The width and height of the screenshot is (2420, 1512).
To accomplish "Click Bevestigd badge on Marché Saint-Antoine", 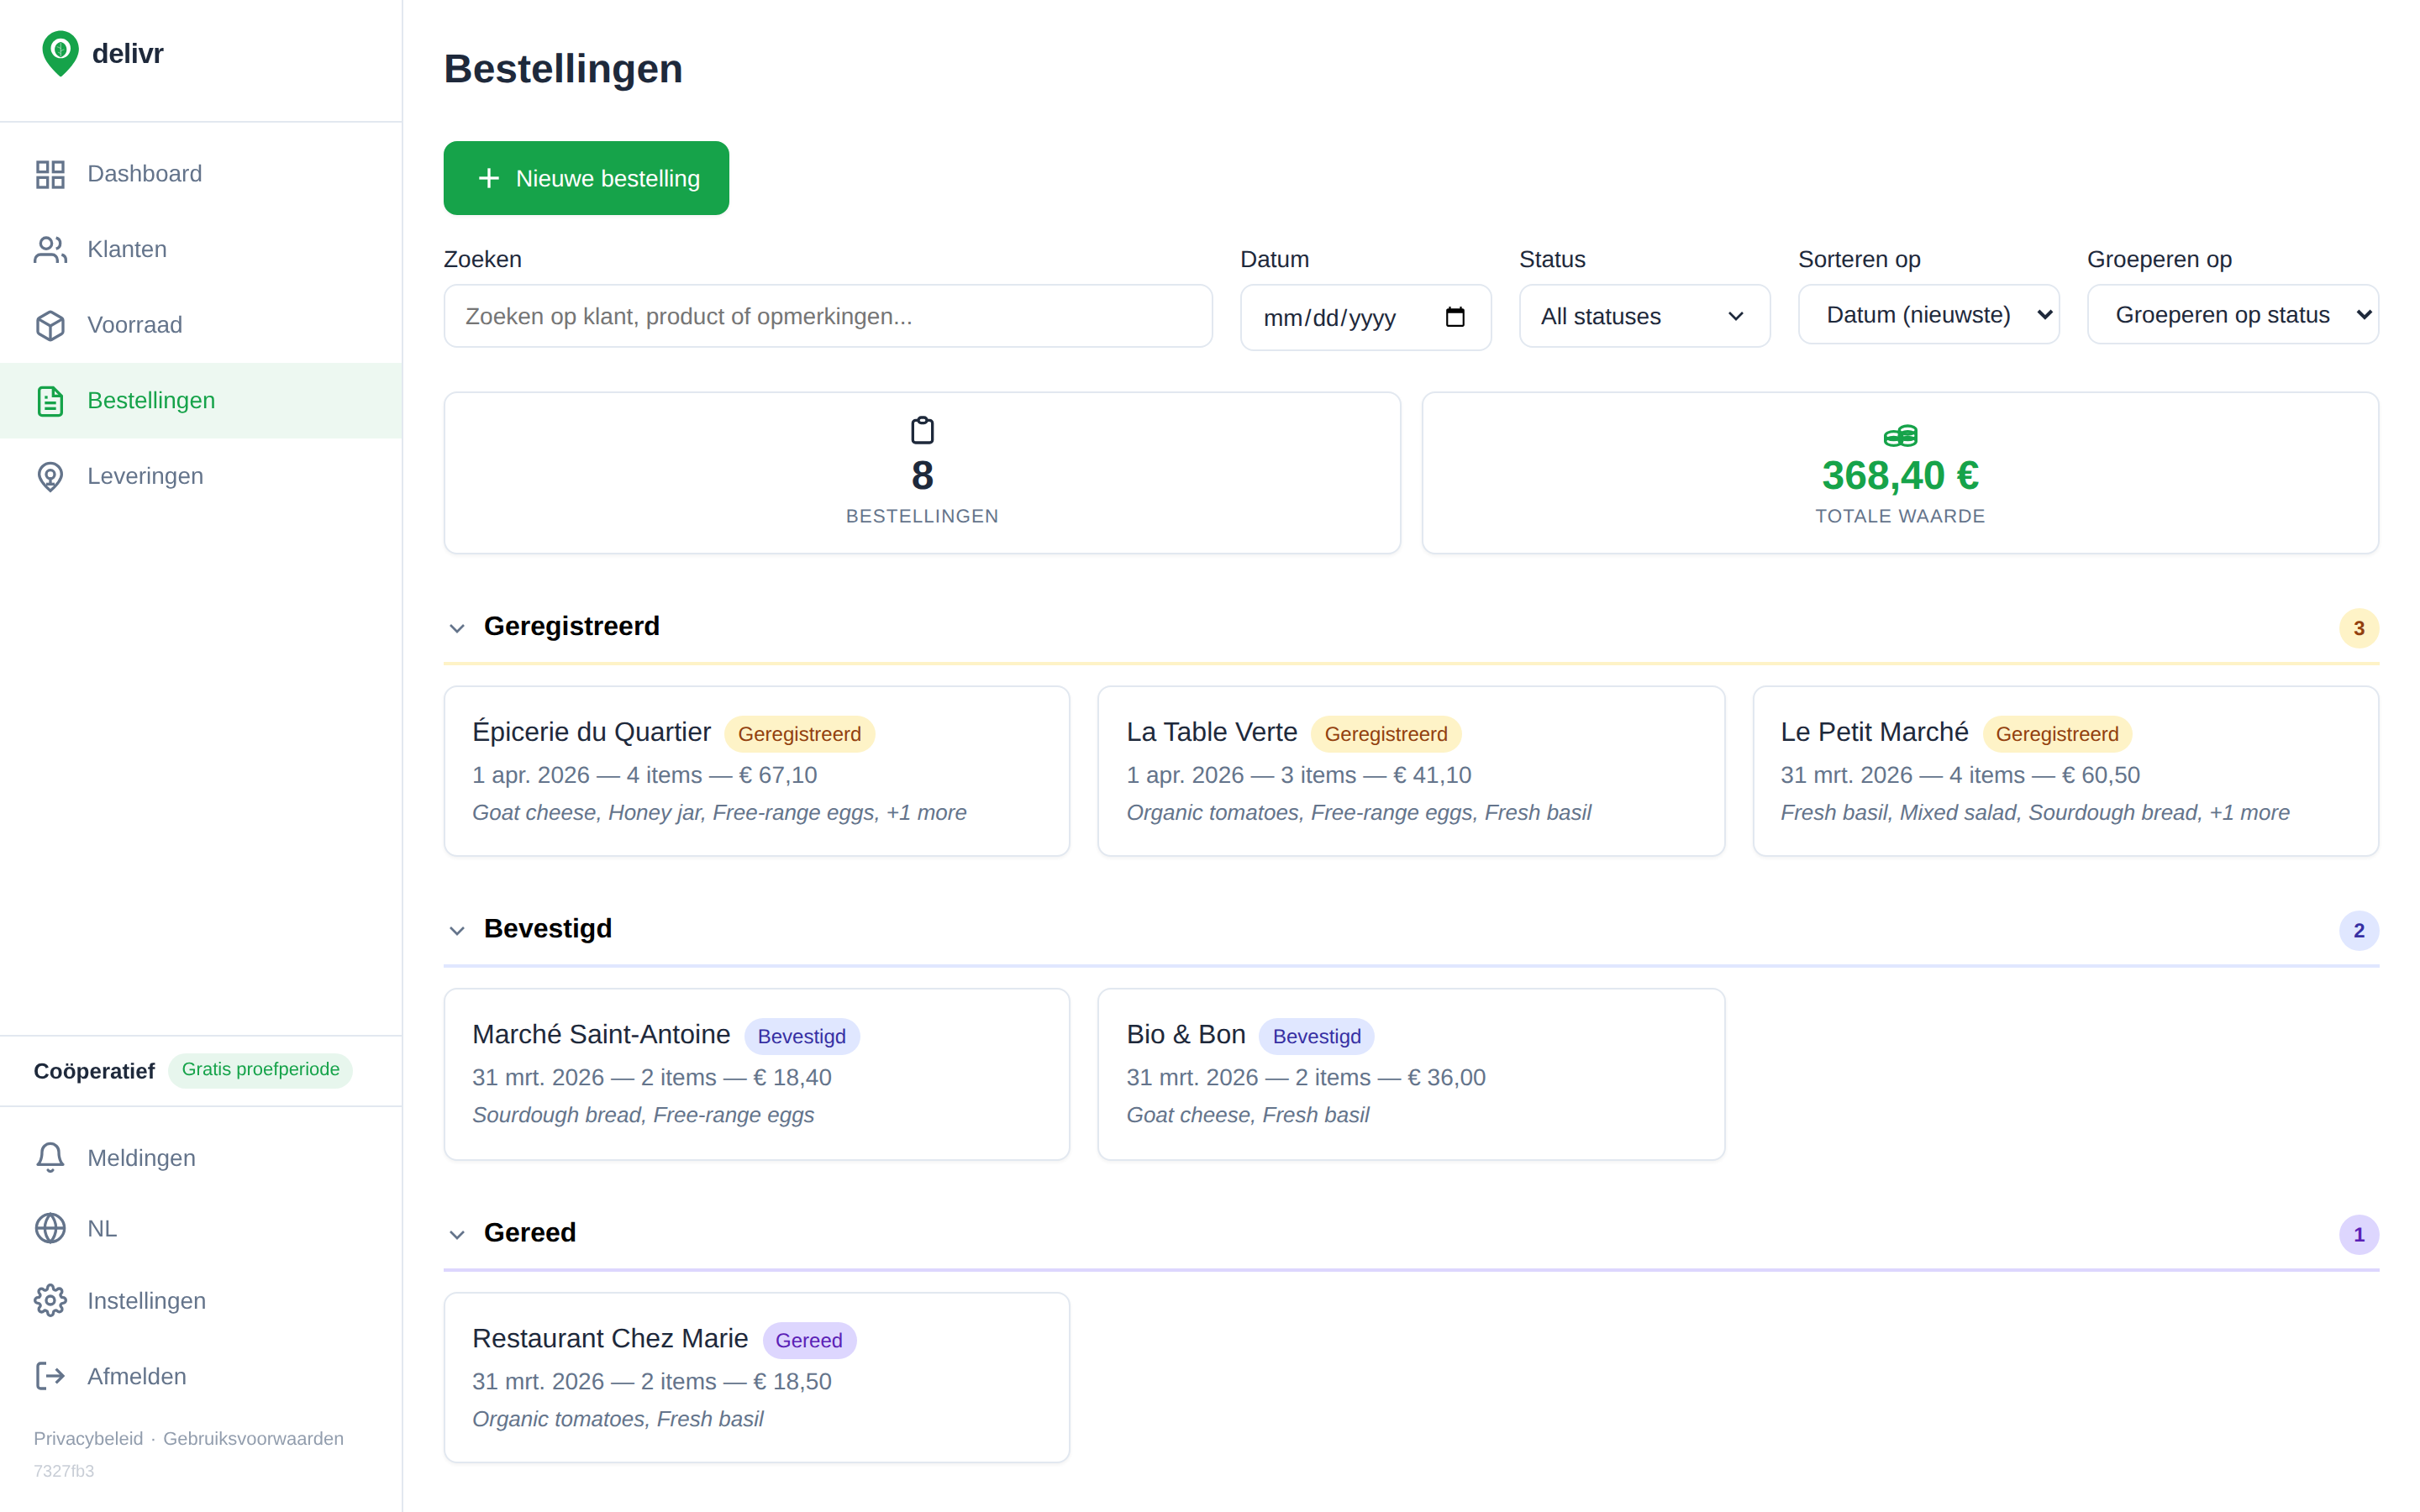I will pos(801,1036).
